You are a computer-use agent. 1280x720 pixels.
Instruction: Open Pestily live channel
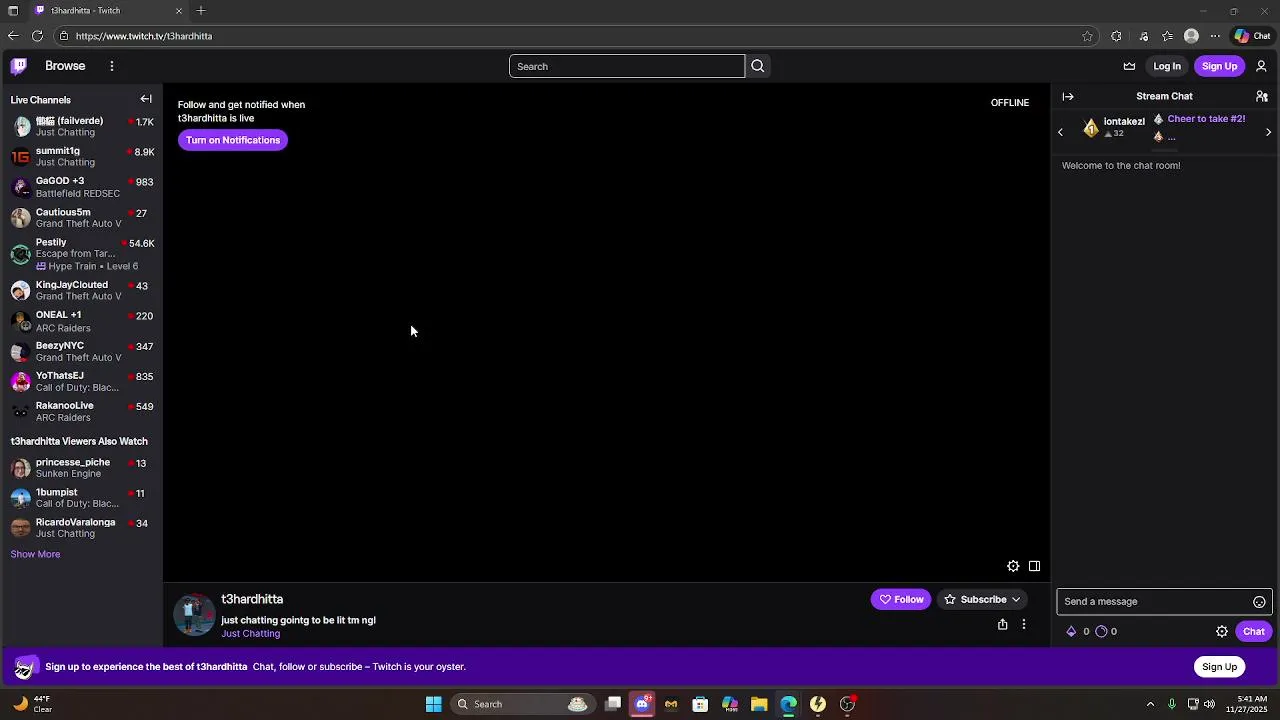pos(81,254)
